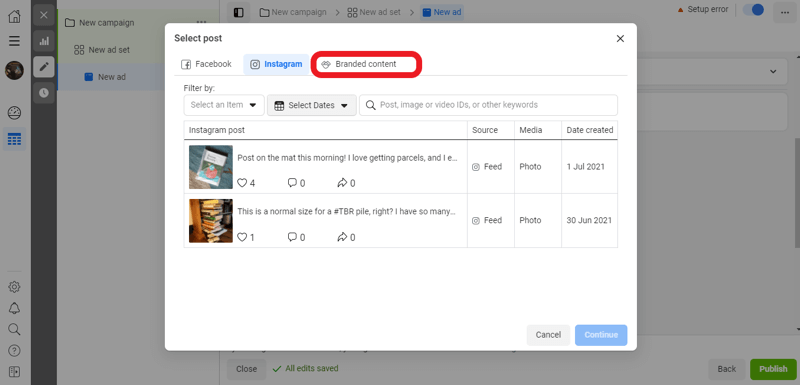
Task: Click the comment icon on TBR post
Action: pyautogui.click(x=292, y=237)
